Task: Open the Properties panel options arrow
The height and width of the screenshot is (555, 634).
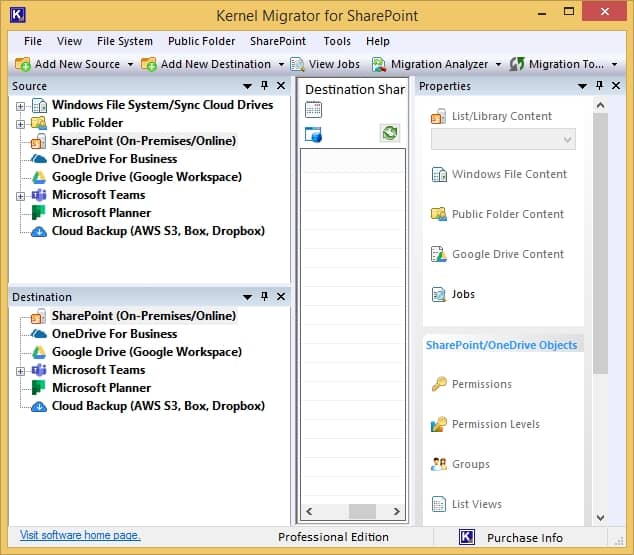Action: [x=582, y=86]
